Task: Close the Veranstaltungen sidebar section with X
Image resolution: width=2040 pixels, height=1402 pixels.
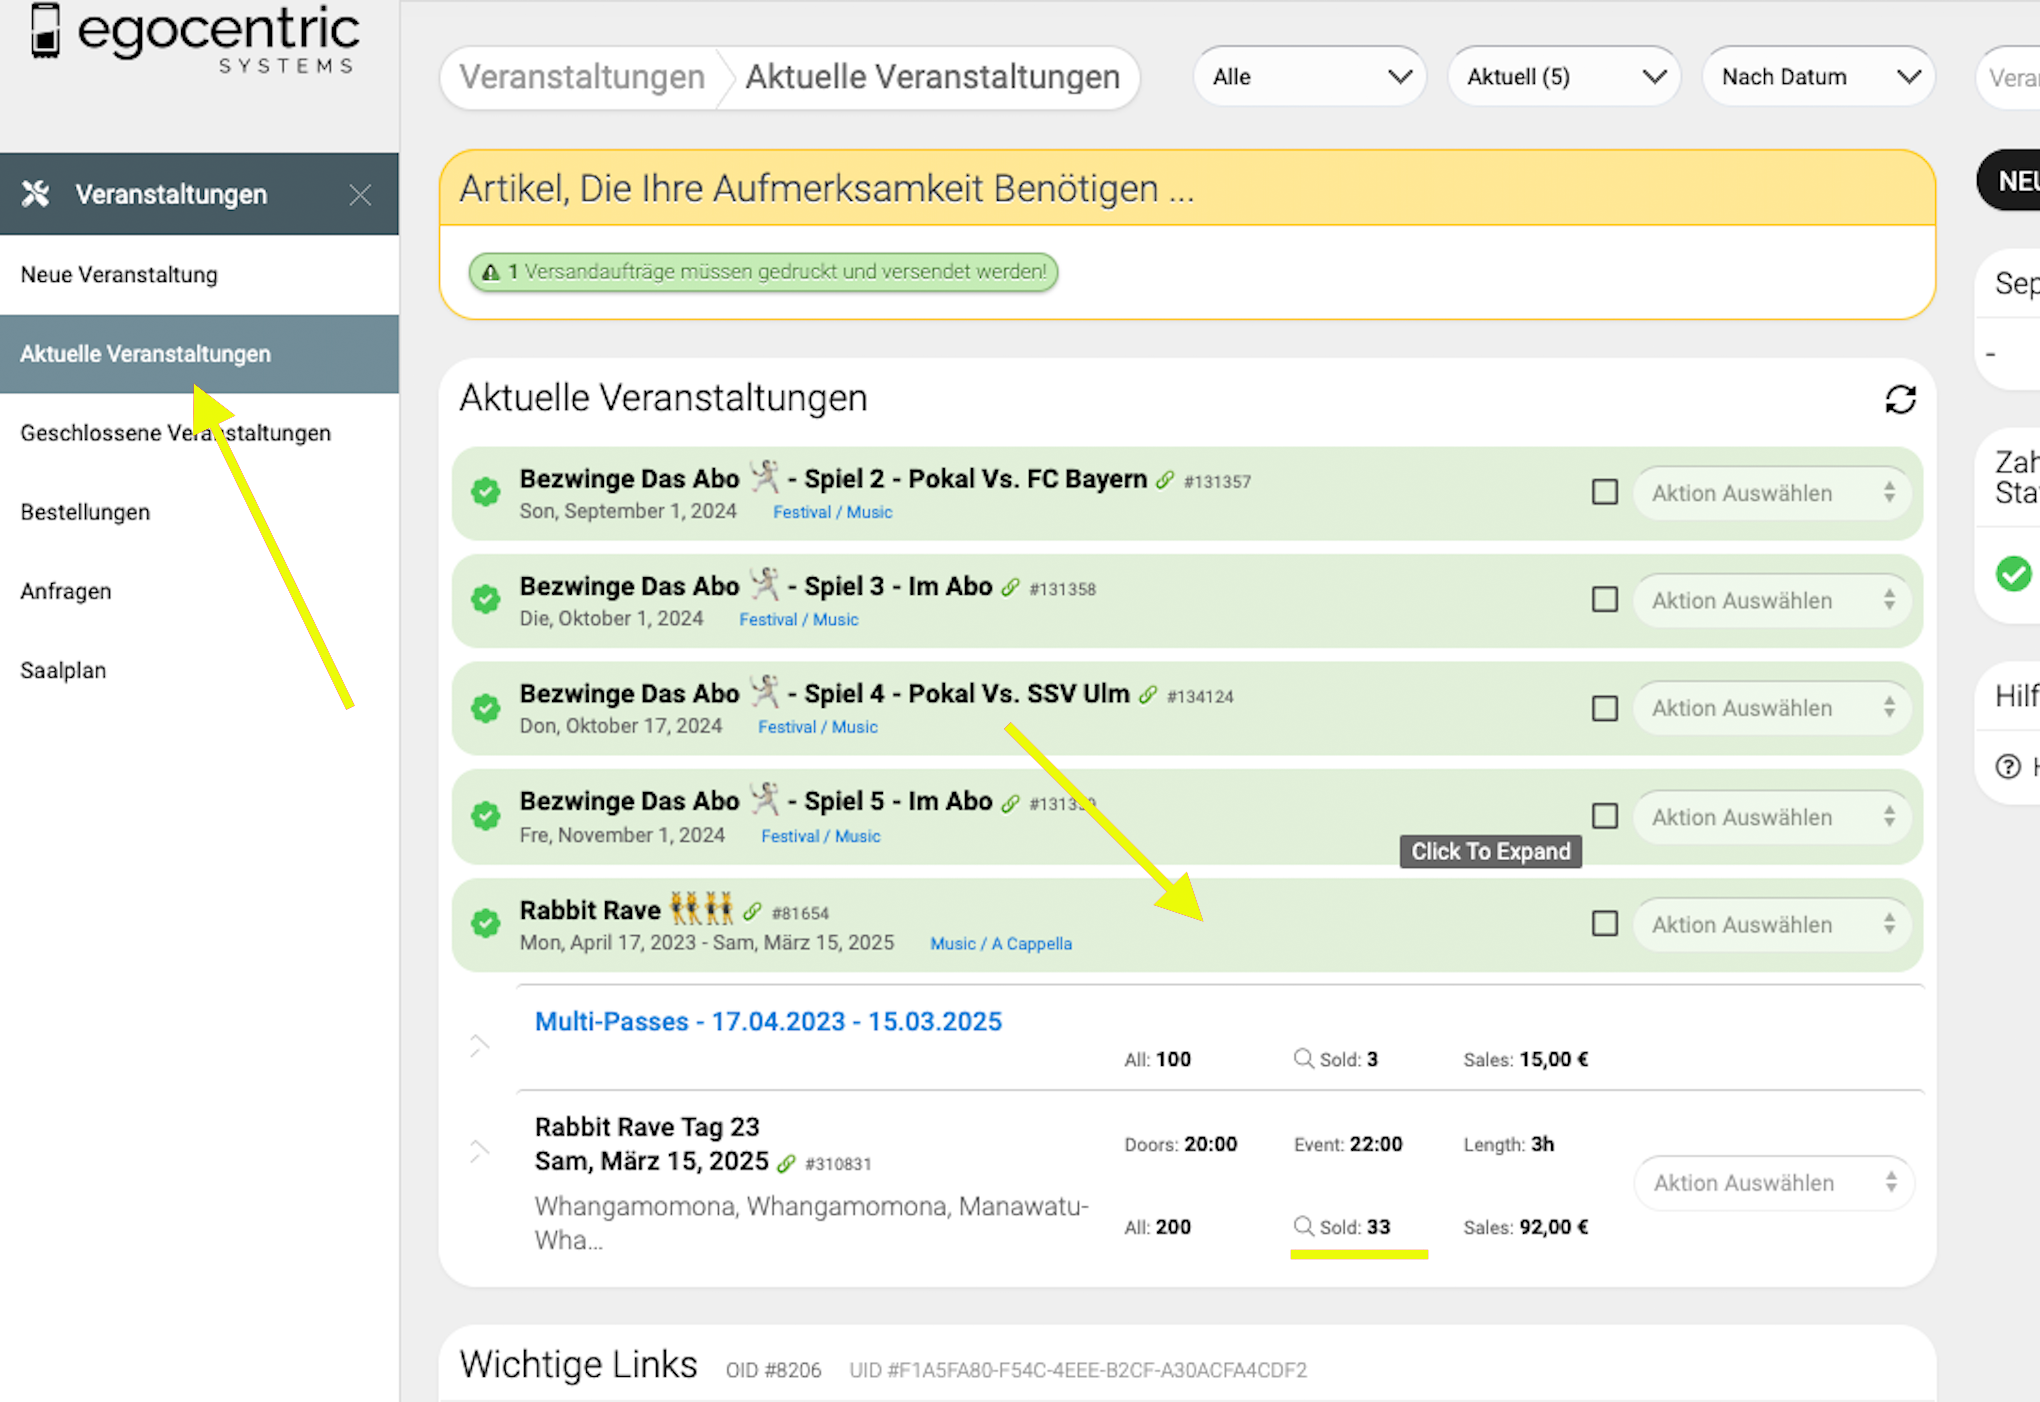Action: tap(361, 195)
